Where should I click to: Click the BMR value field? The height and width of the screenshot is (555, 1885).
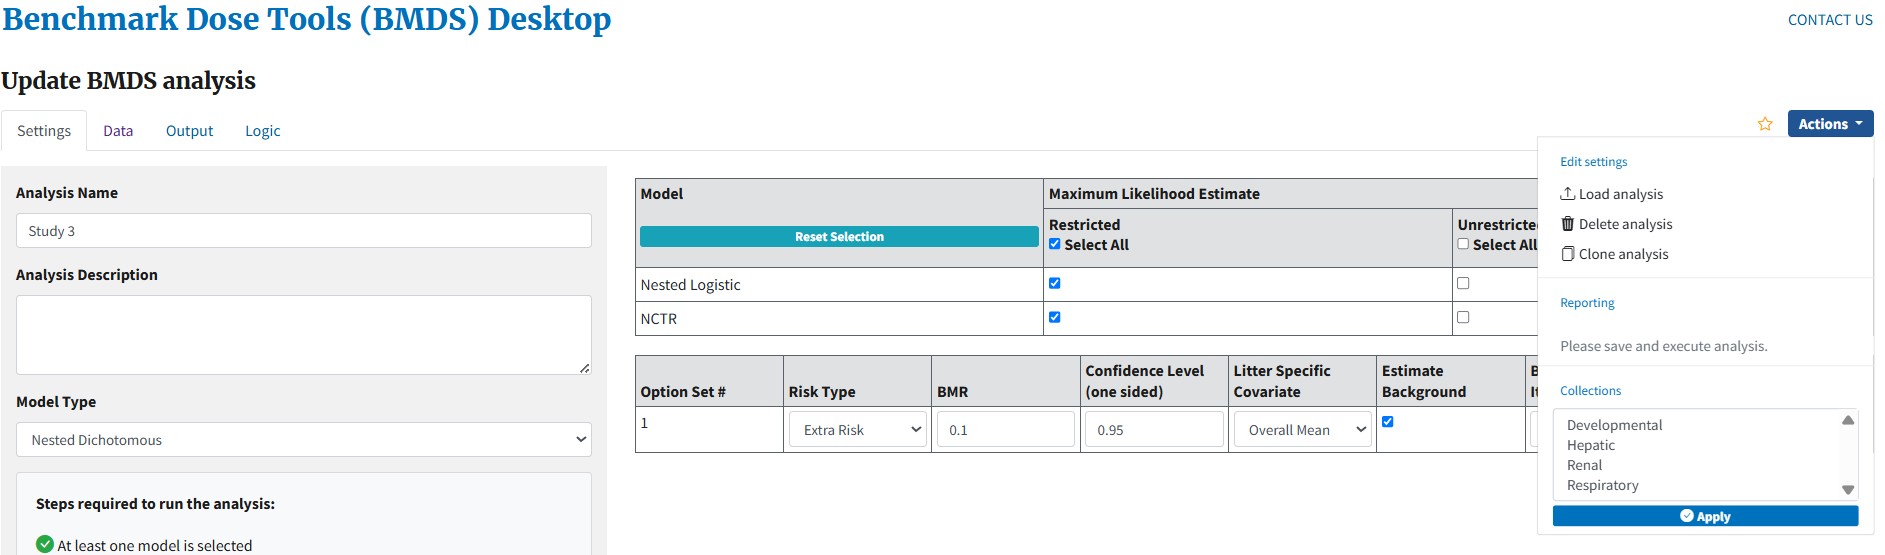tap(1005, 429)
